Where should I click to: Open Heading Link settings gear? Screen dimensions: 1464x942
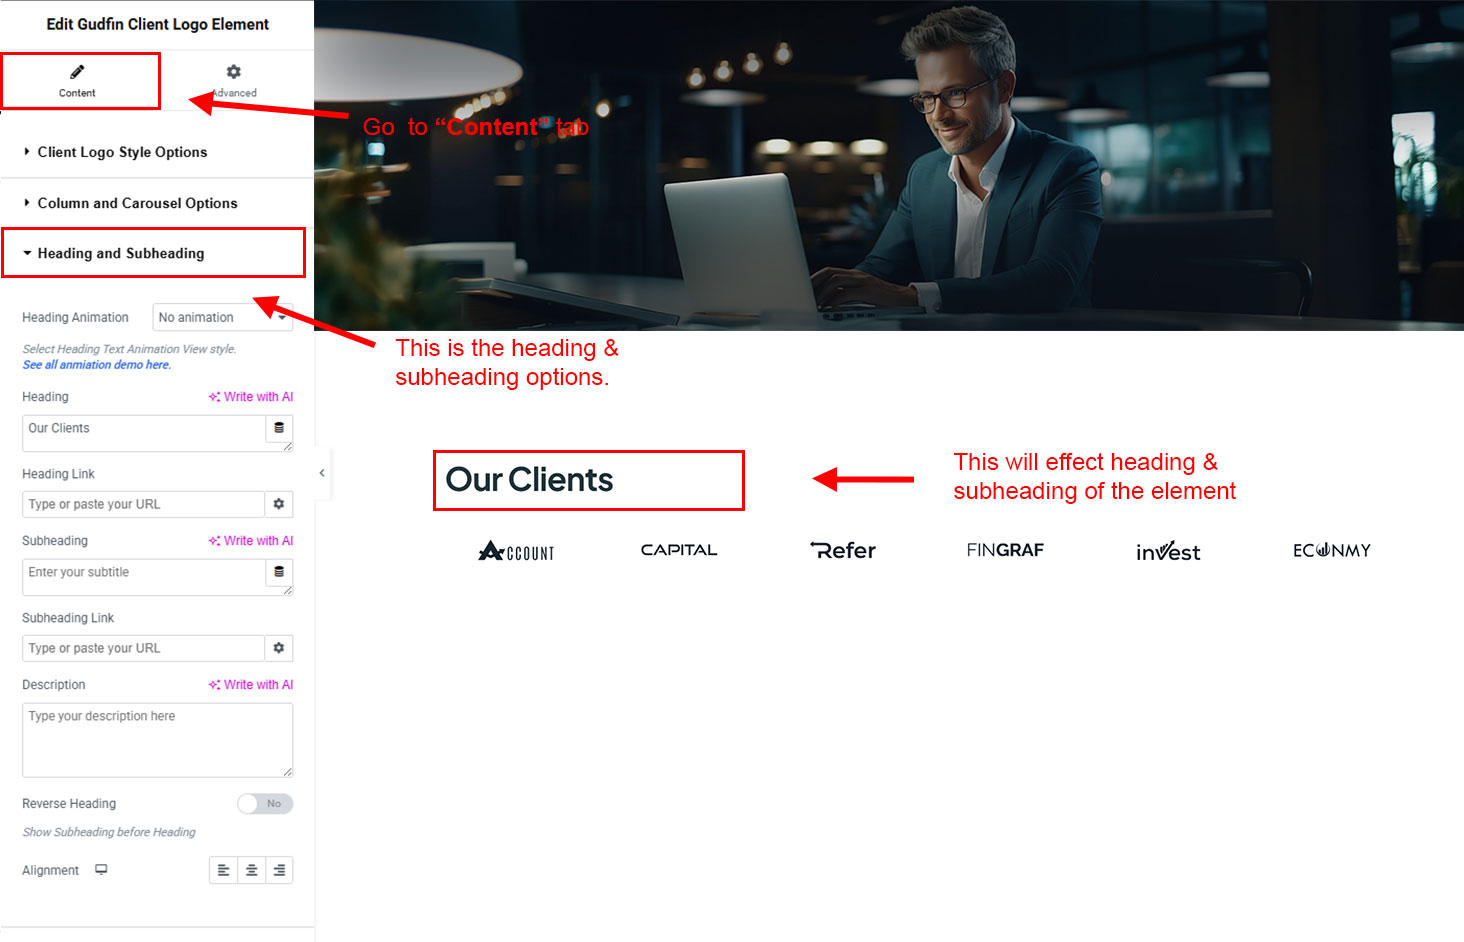(x=279, y=504)
